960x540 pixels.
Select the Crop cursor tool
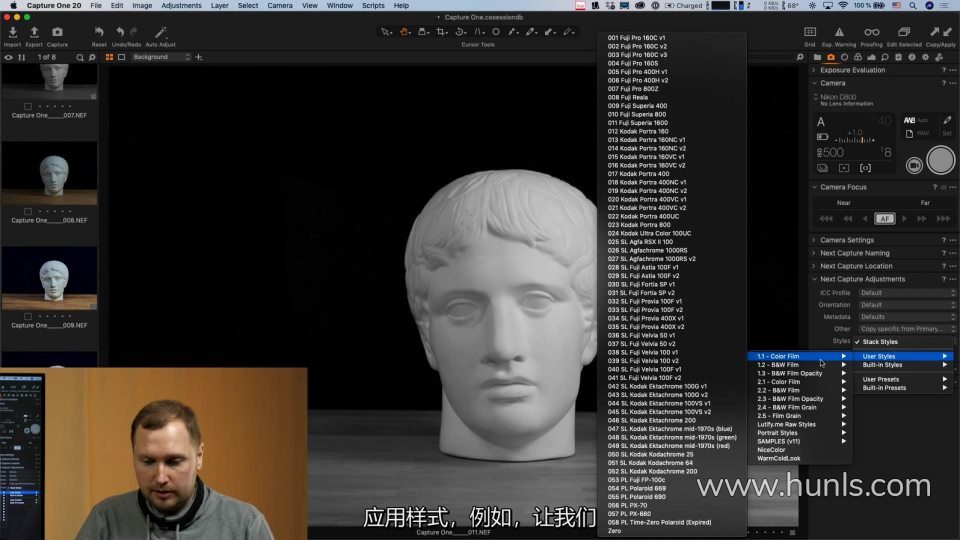click(441, 32)
